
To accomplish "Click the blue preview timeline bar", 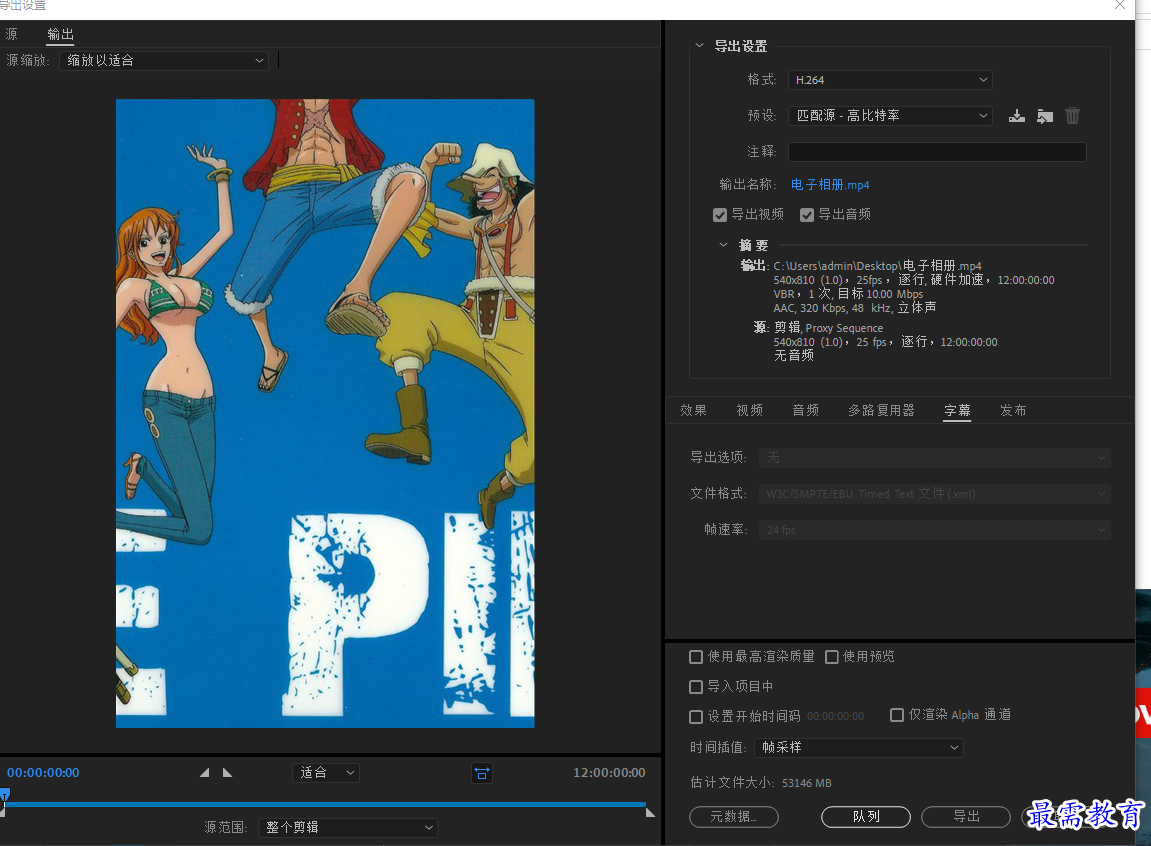I will (324, 805).
